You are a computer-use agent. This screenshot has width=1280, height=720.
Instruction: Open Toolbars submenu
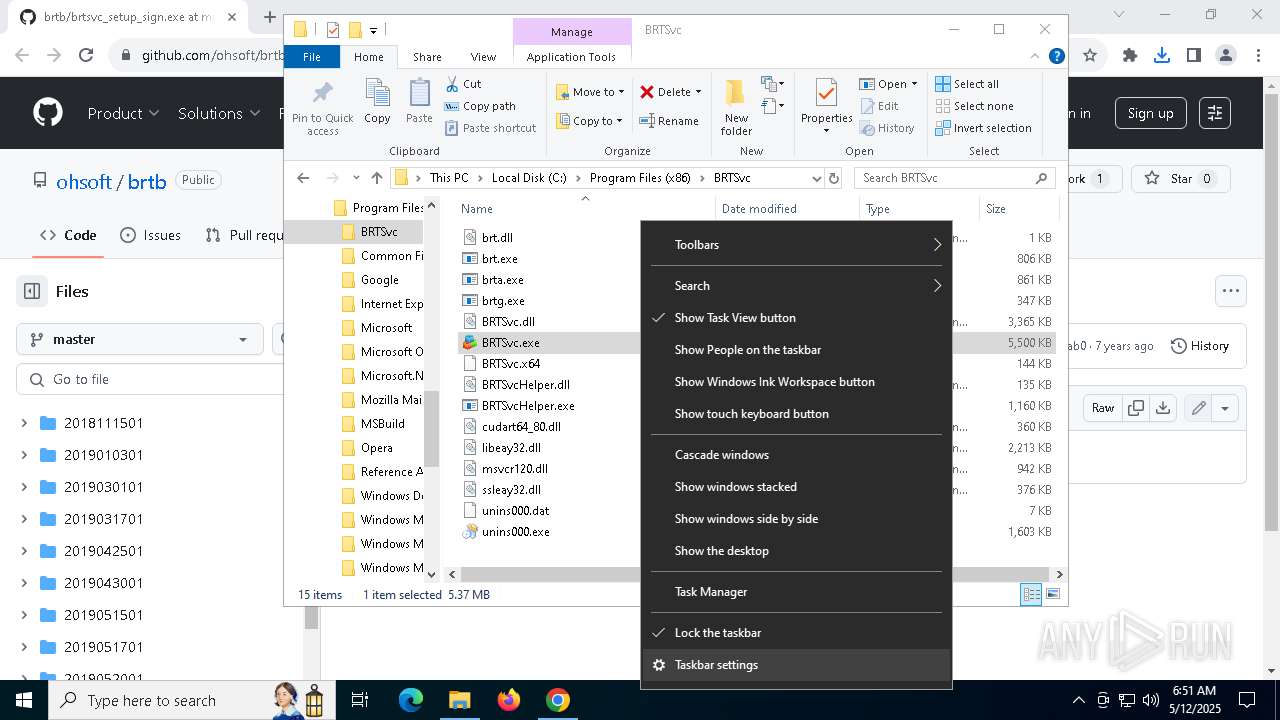[x=796, y=245]
